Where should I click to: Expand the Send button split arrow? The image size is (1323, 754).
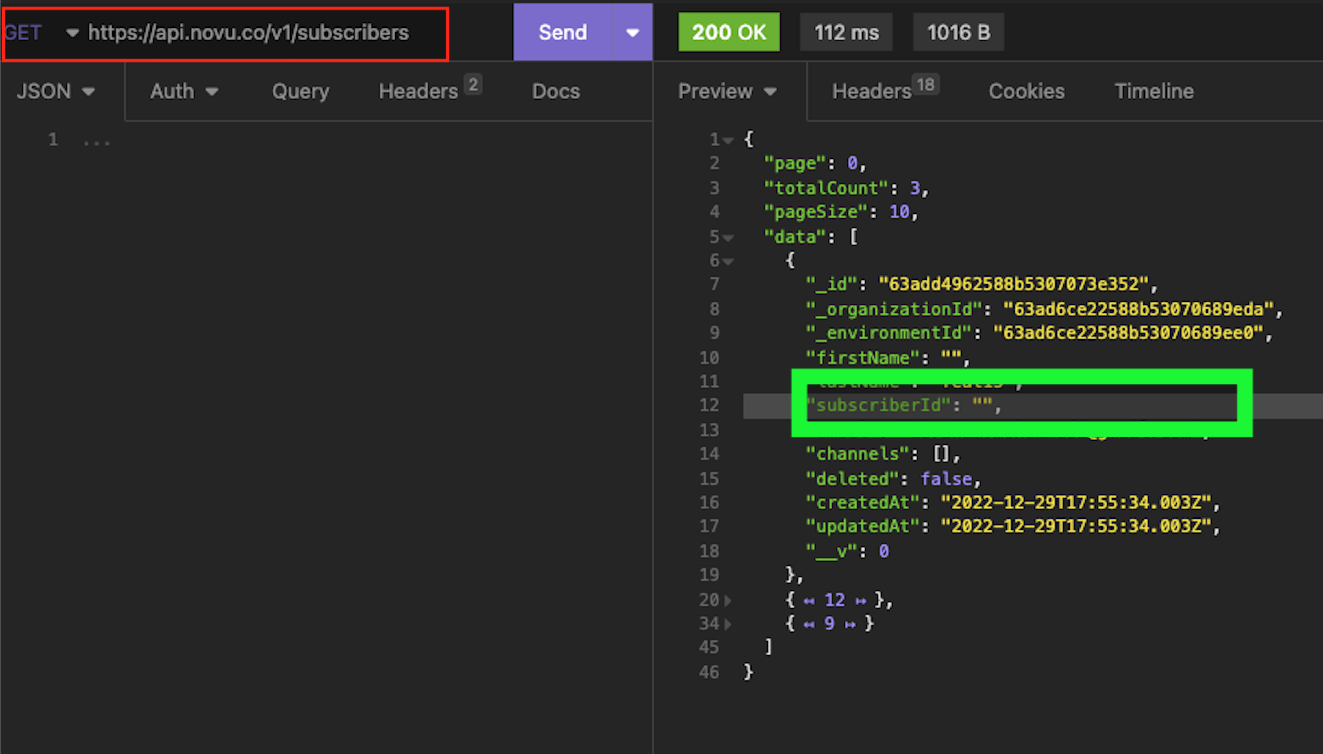[633, 32]
